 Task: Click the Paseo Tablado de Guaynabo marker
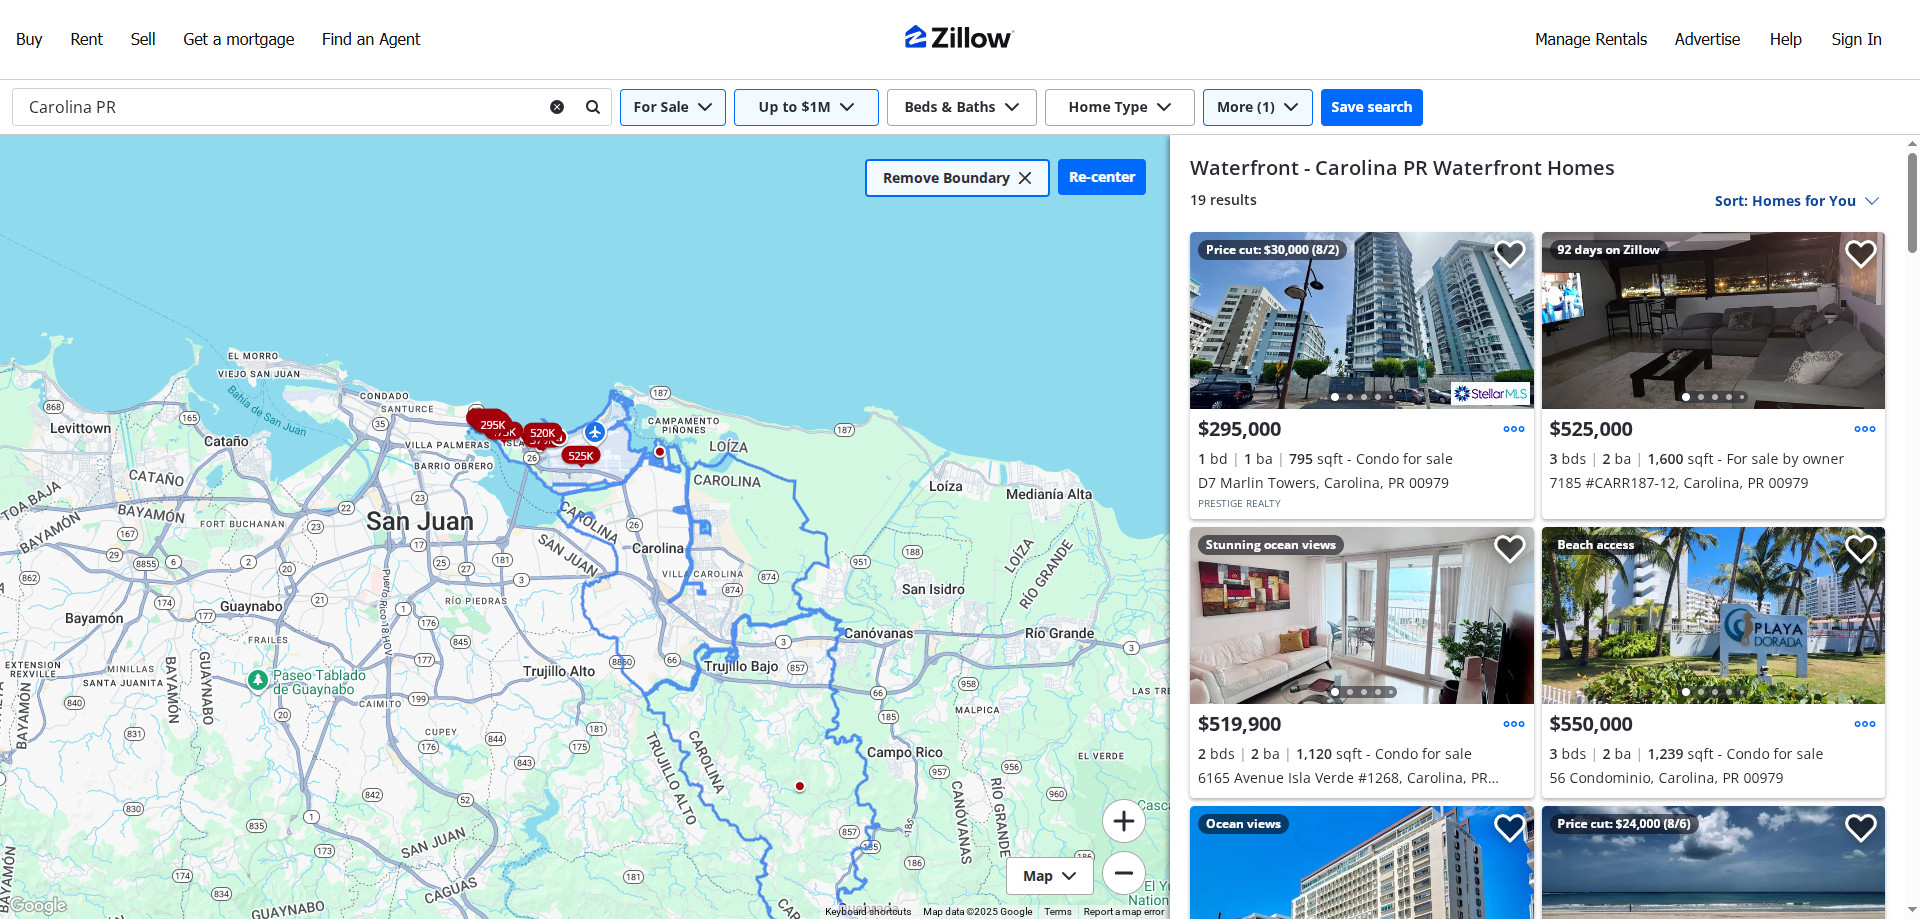pyautogui.click(x=257, y=680)
